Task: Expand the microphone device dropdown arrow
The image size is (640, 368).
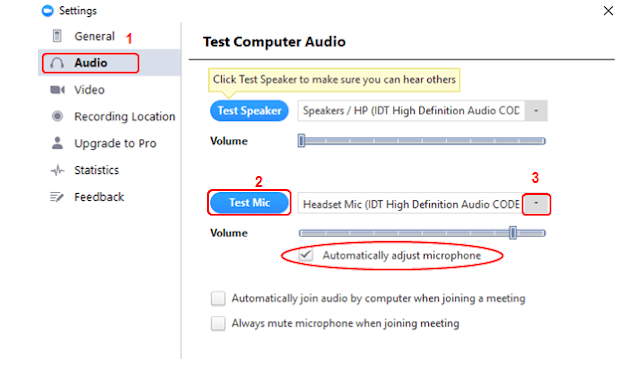Action: (x=536, y=204)
